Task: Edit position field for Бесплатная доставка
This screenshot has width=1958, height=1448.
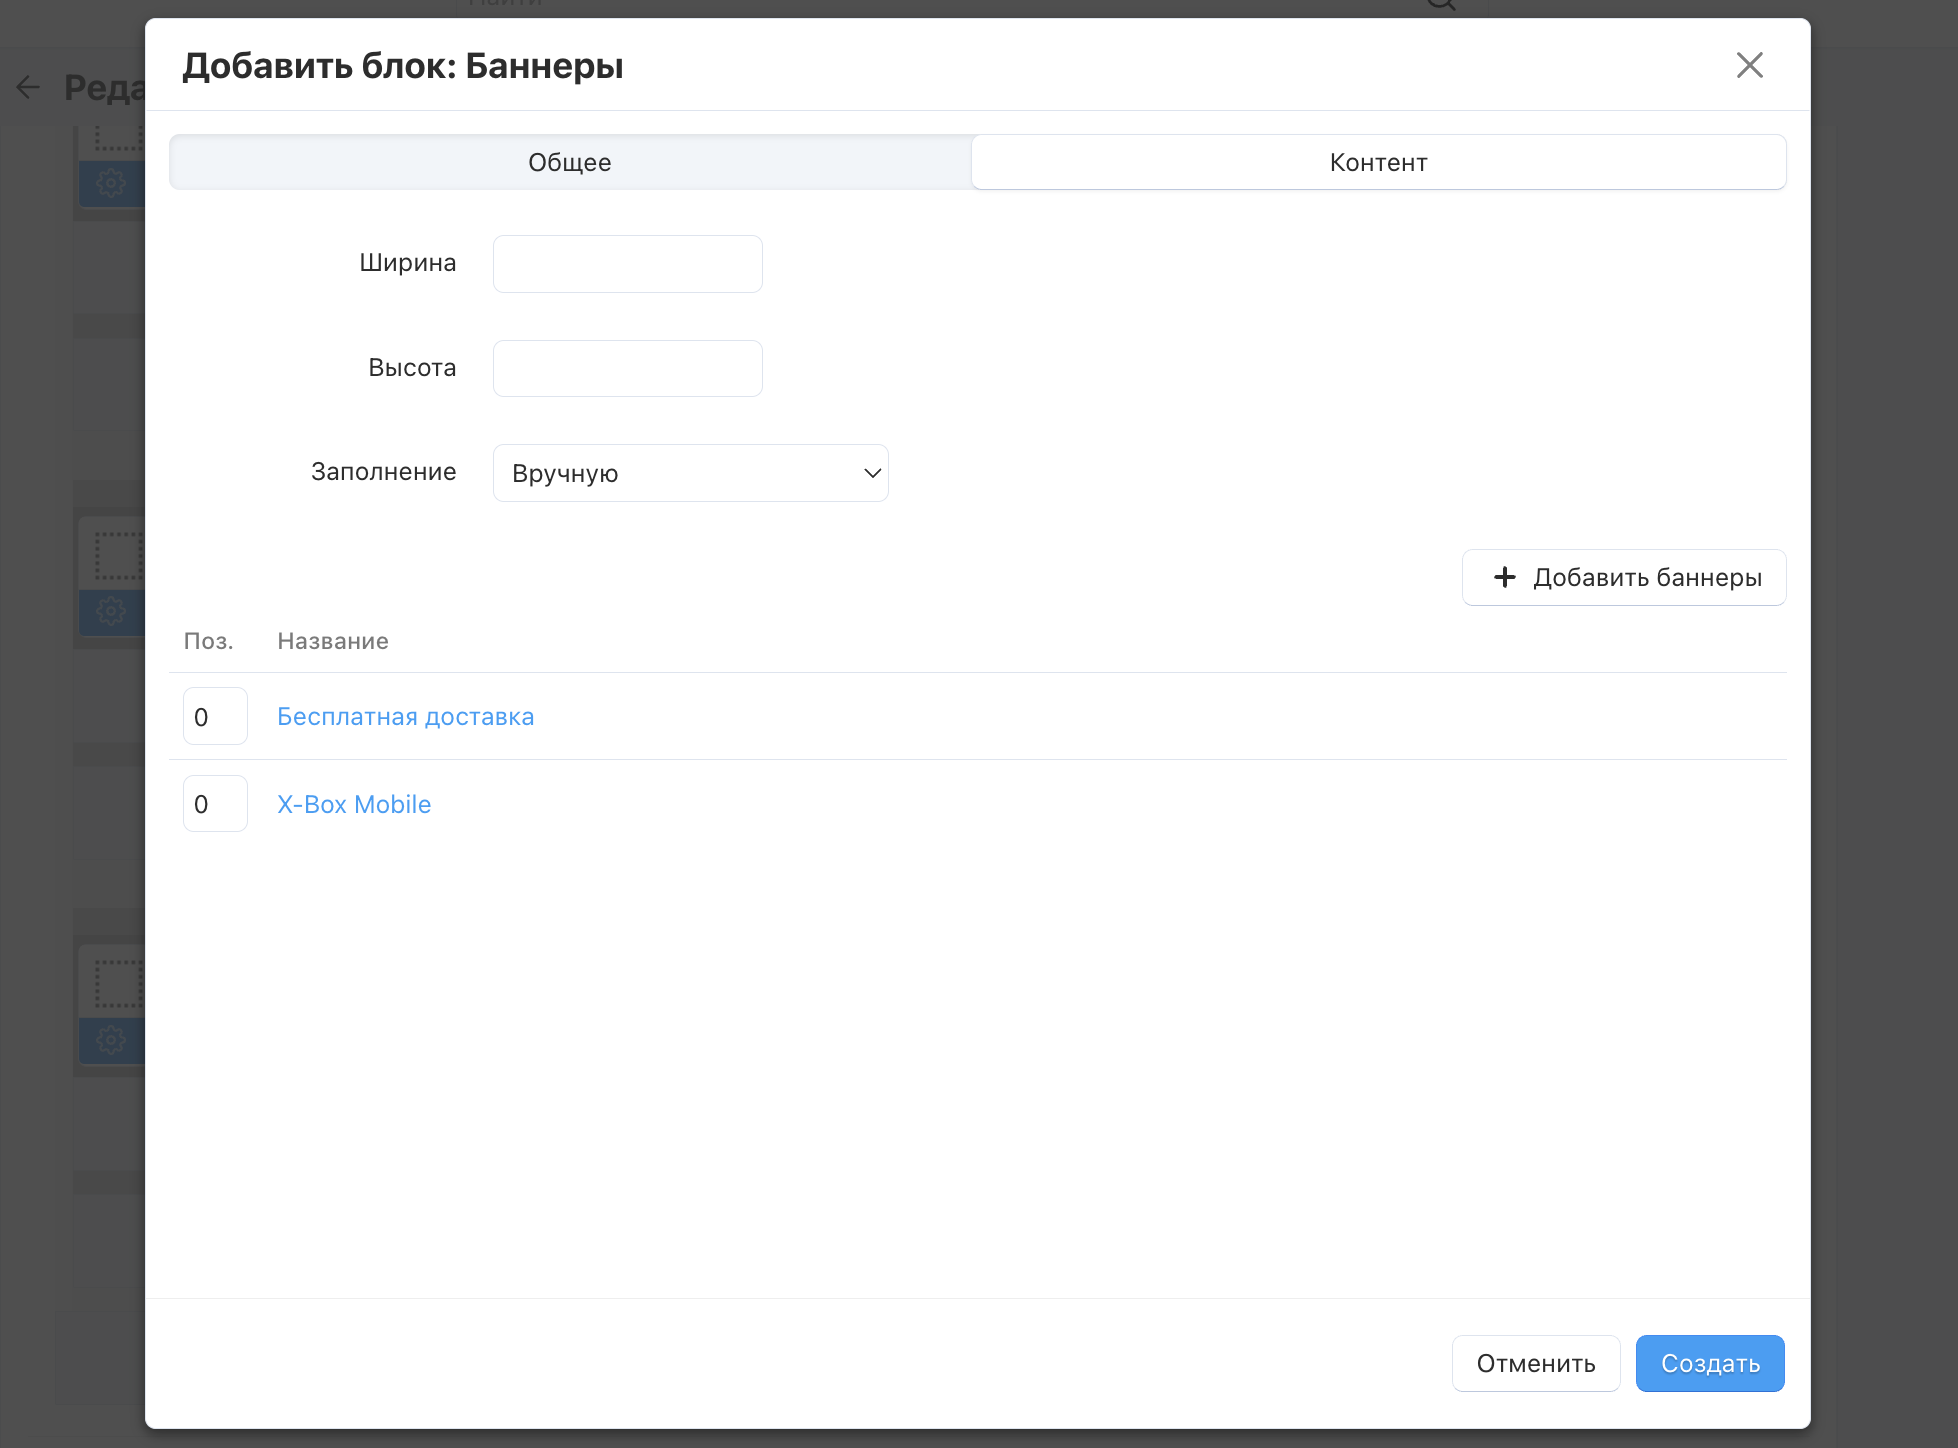Action: pos(215,716)
